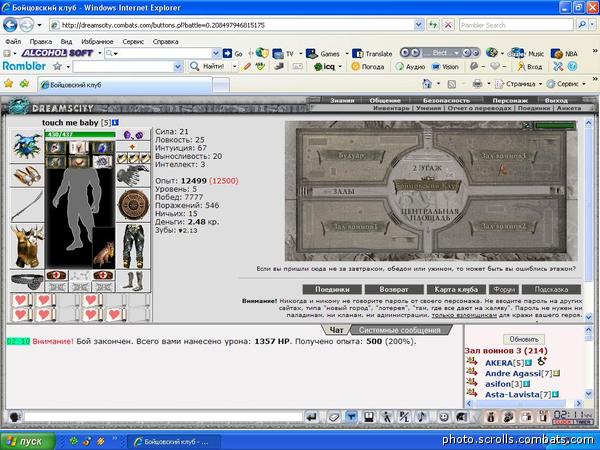Click the AKERA private message icon
The width and height of the screenshot is (600, 450).
point(472,362)
